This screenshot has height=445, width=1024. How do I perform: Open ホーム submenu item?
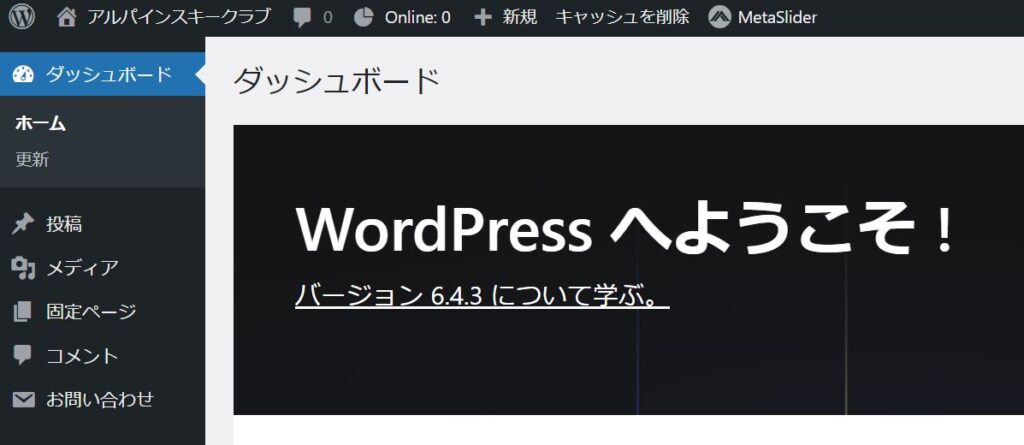pyautogui.click(x=40, y=123)
